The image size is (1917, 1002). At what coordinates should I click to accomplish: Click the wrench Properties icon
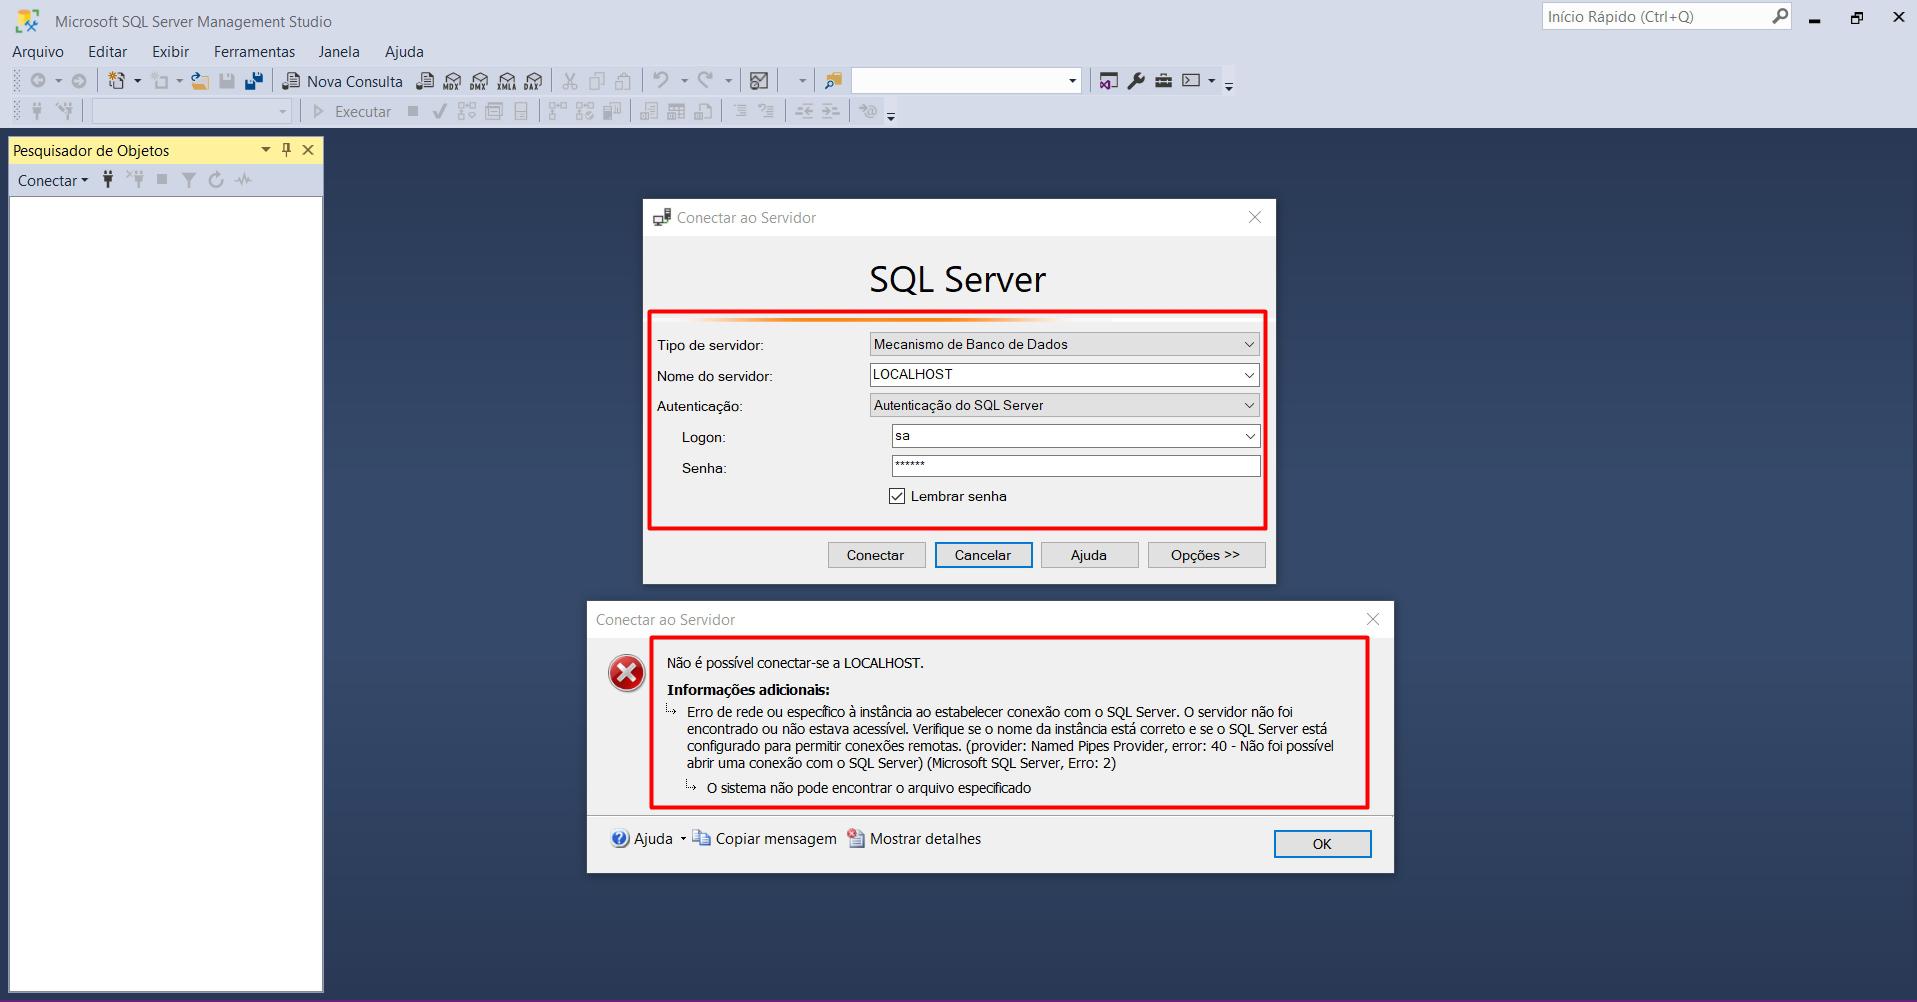(x=1136, y=81)
